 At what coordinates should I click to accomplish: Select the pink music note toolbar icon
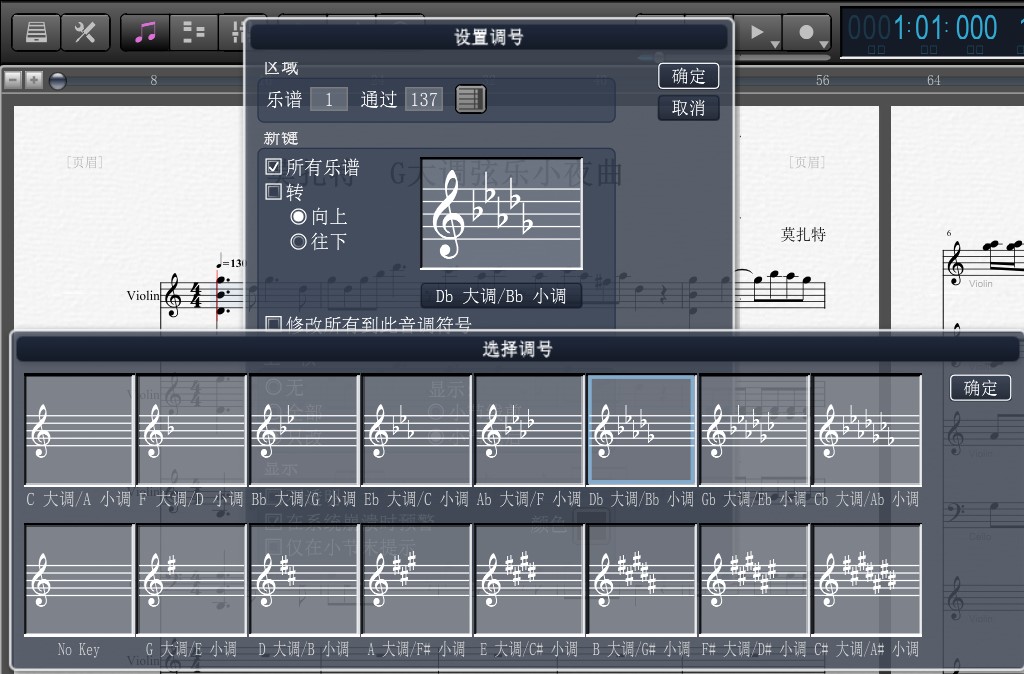[x=145, y=32]
